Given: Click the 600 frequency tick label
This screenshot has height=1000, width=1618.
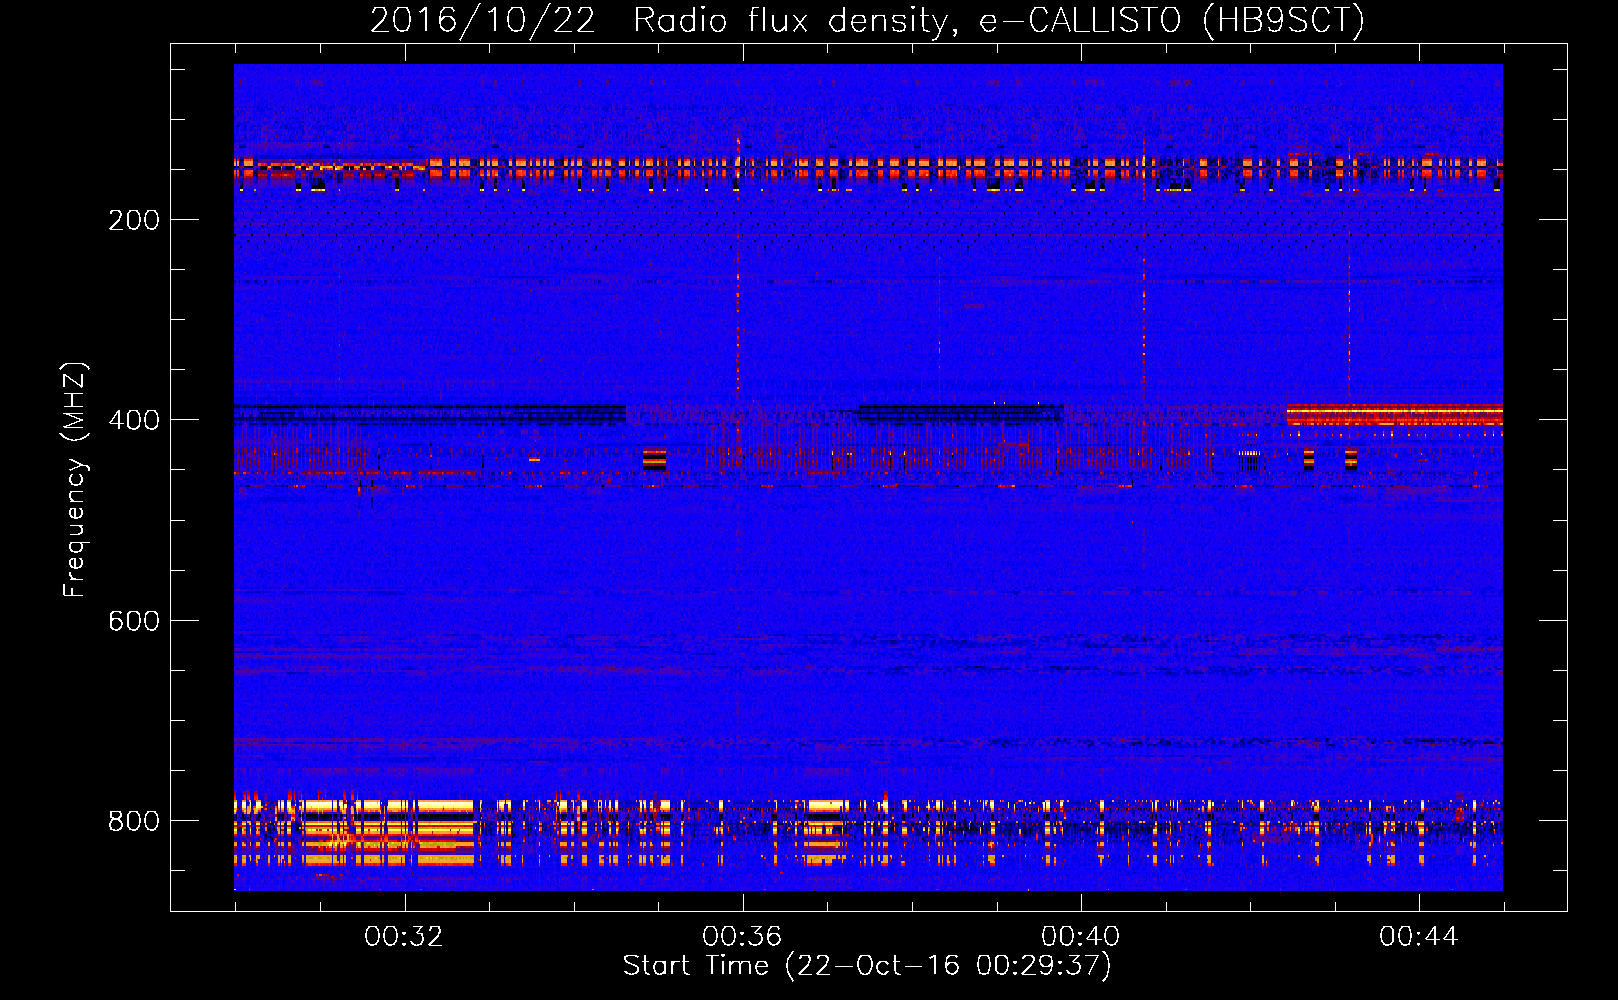Looking at the screenshot, I should (134, 621).
